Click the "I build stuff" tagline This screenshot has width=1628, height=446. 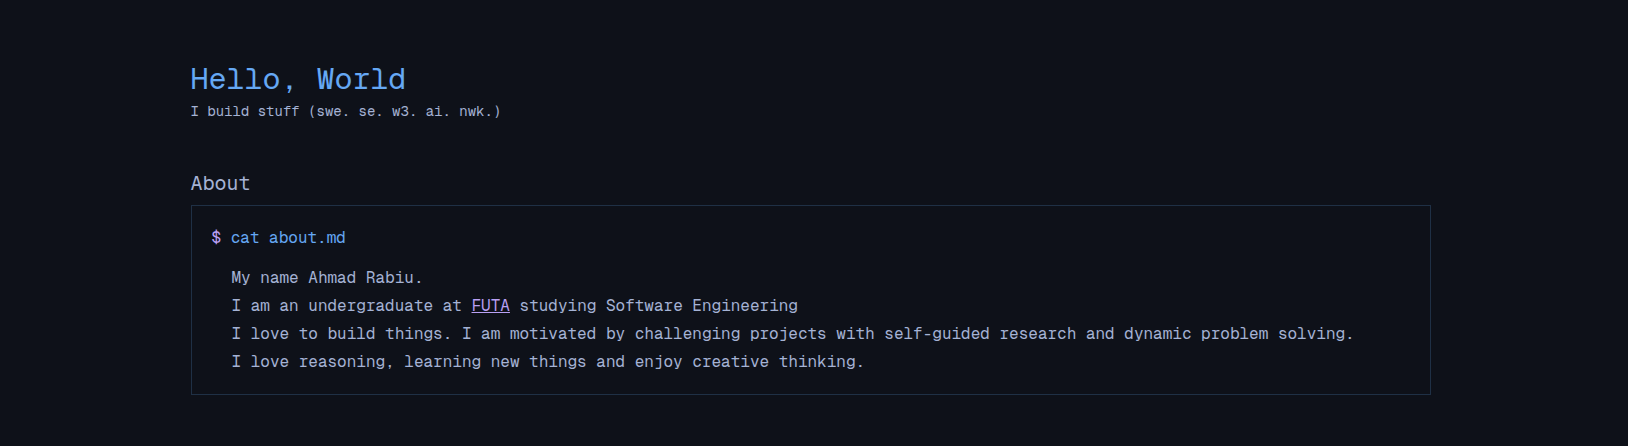pyautogui.click(x=346, y=111)
